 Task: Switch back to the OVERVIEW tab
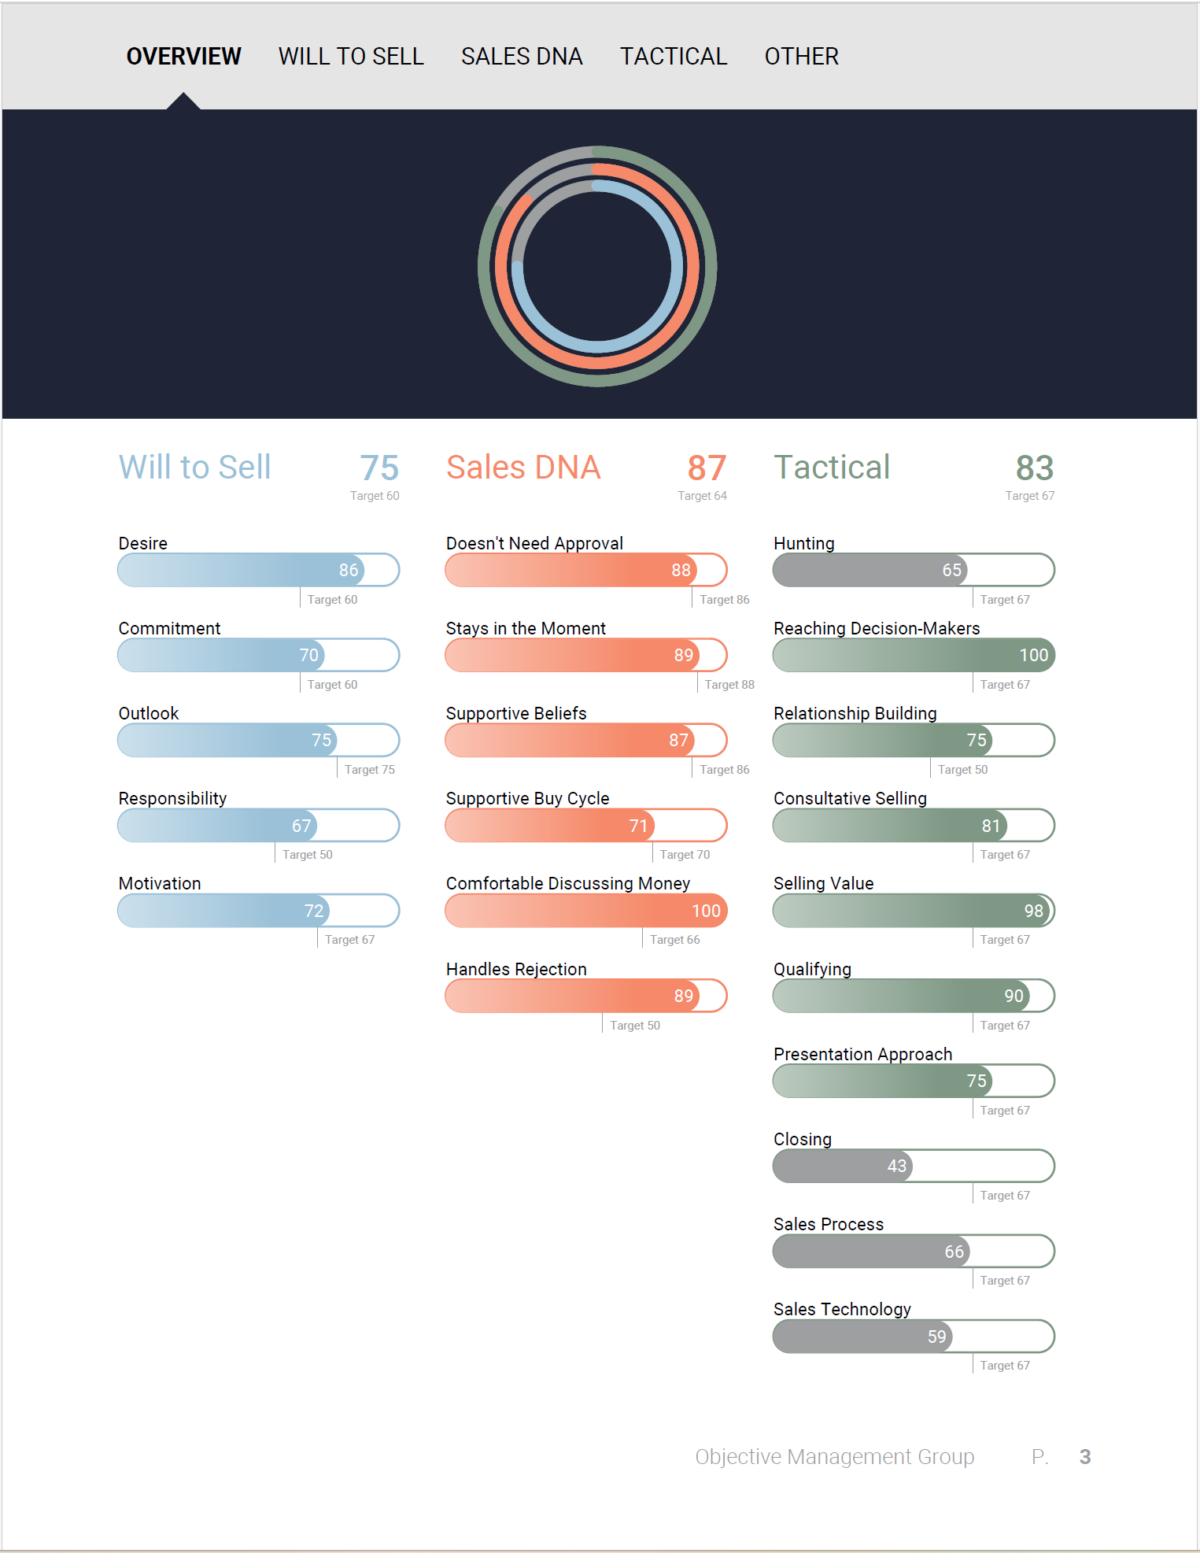point(183,57)
